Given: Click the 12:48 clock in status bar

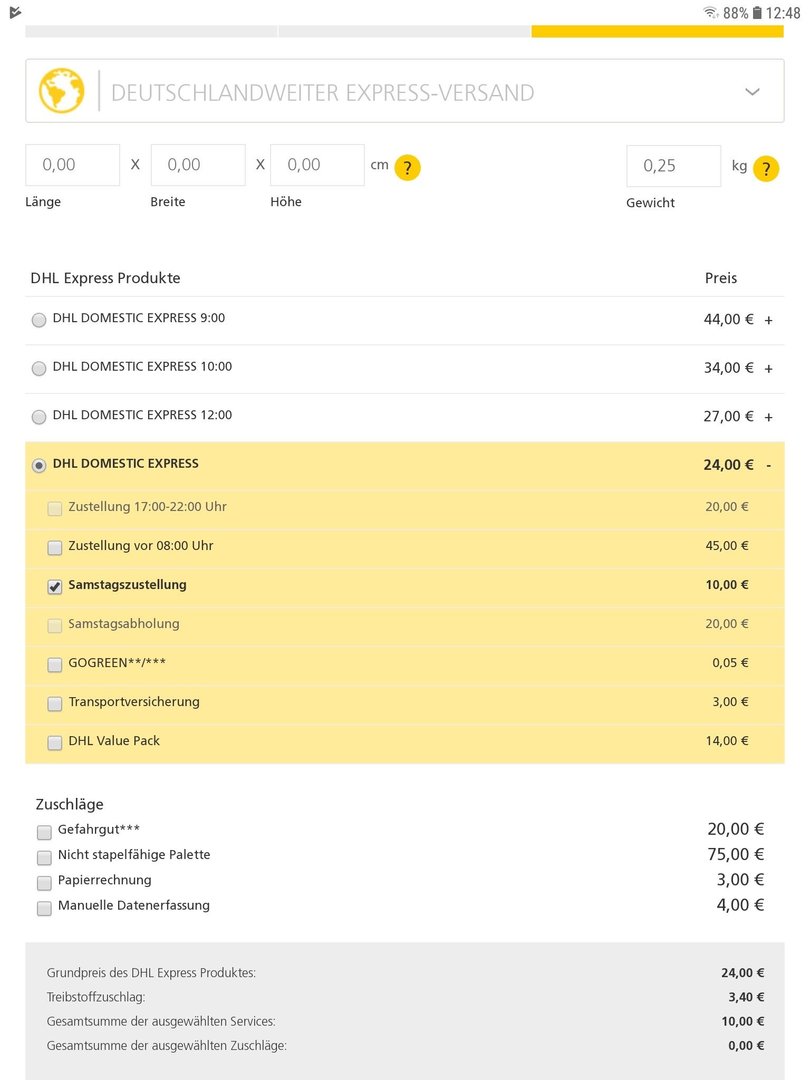Looking at the screenshot, I should tap(783, 13).
